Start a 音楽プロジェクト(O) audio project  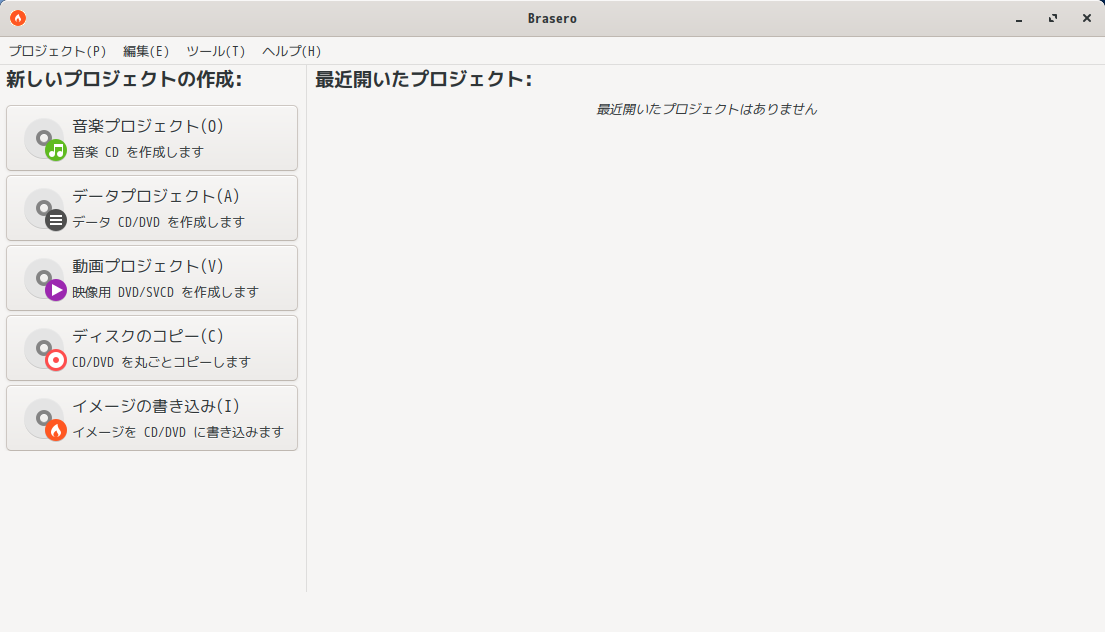(152, 138)
